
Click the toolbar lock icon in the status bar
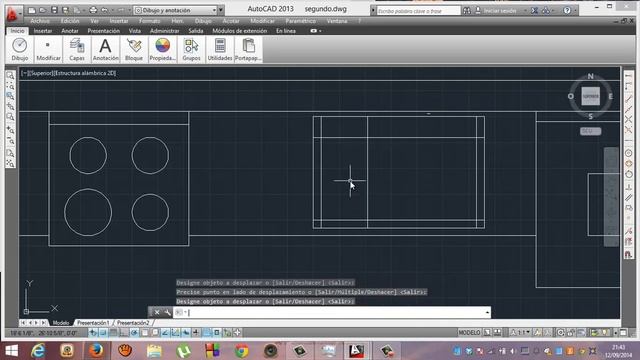pos(571,333)
